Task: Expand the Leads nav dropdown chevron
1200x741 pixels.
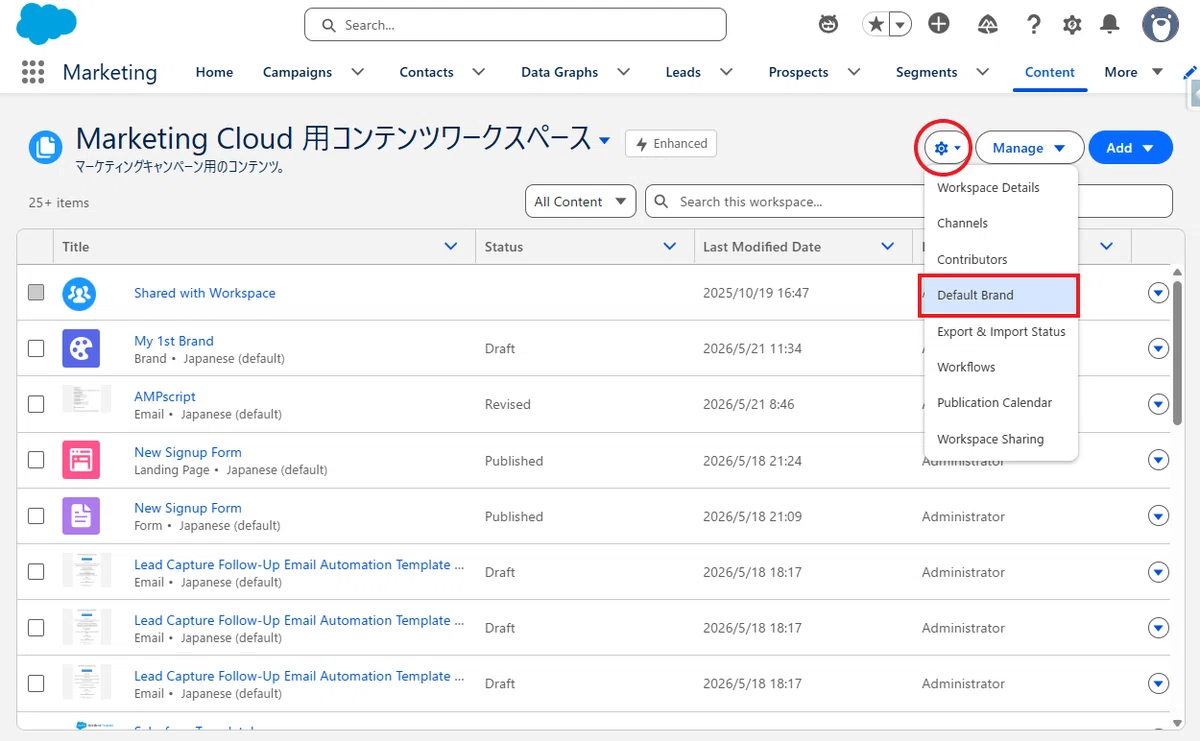Action: (x=726, y=72)
